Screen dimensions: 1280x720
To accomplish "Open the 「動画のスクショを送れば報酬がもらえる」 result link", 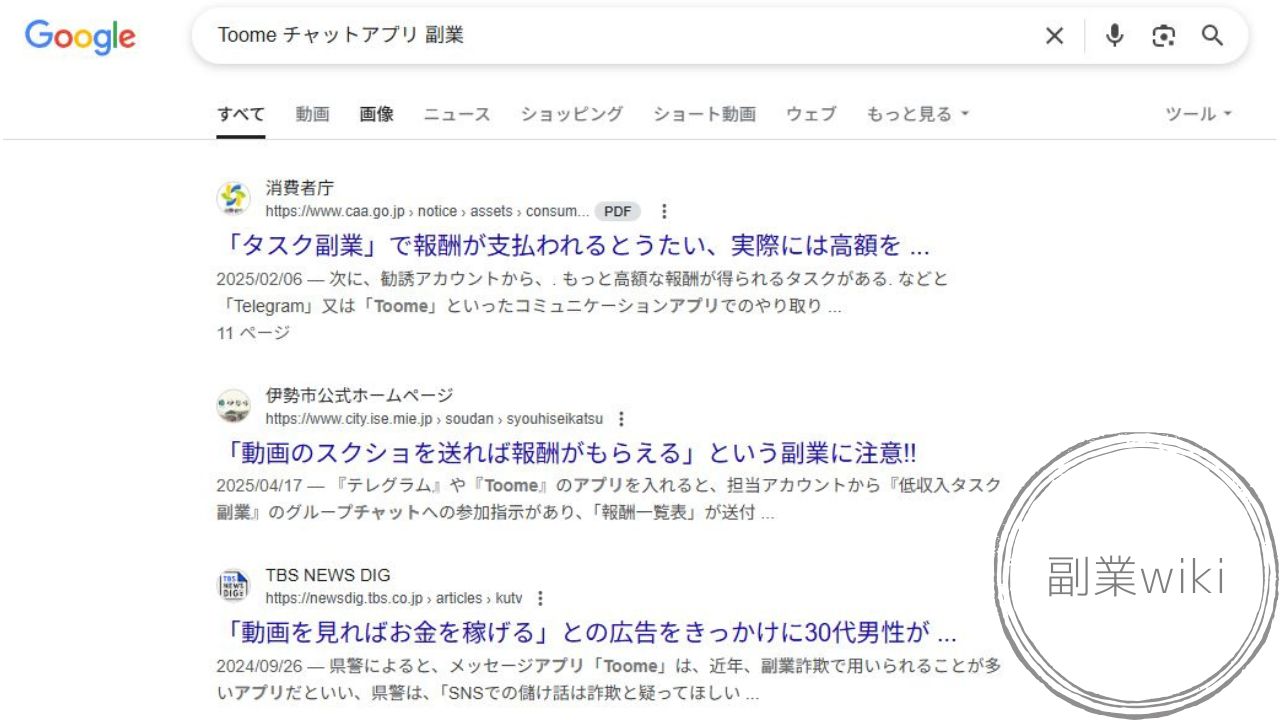I will 566,453.
